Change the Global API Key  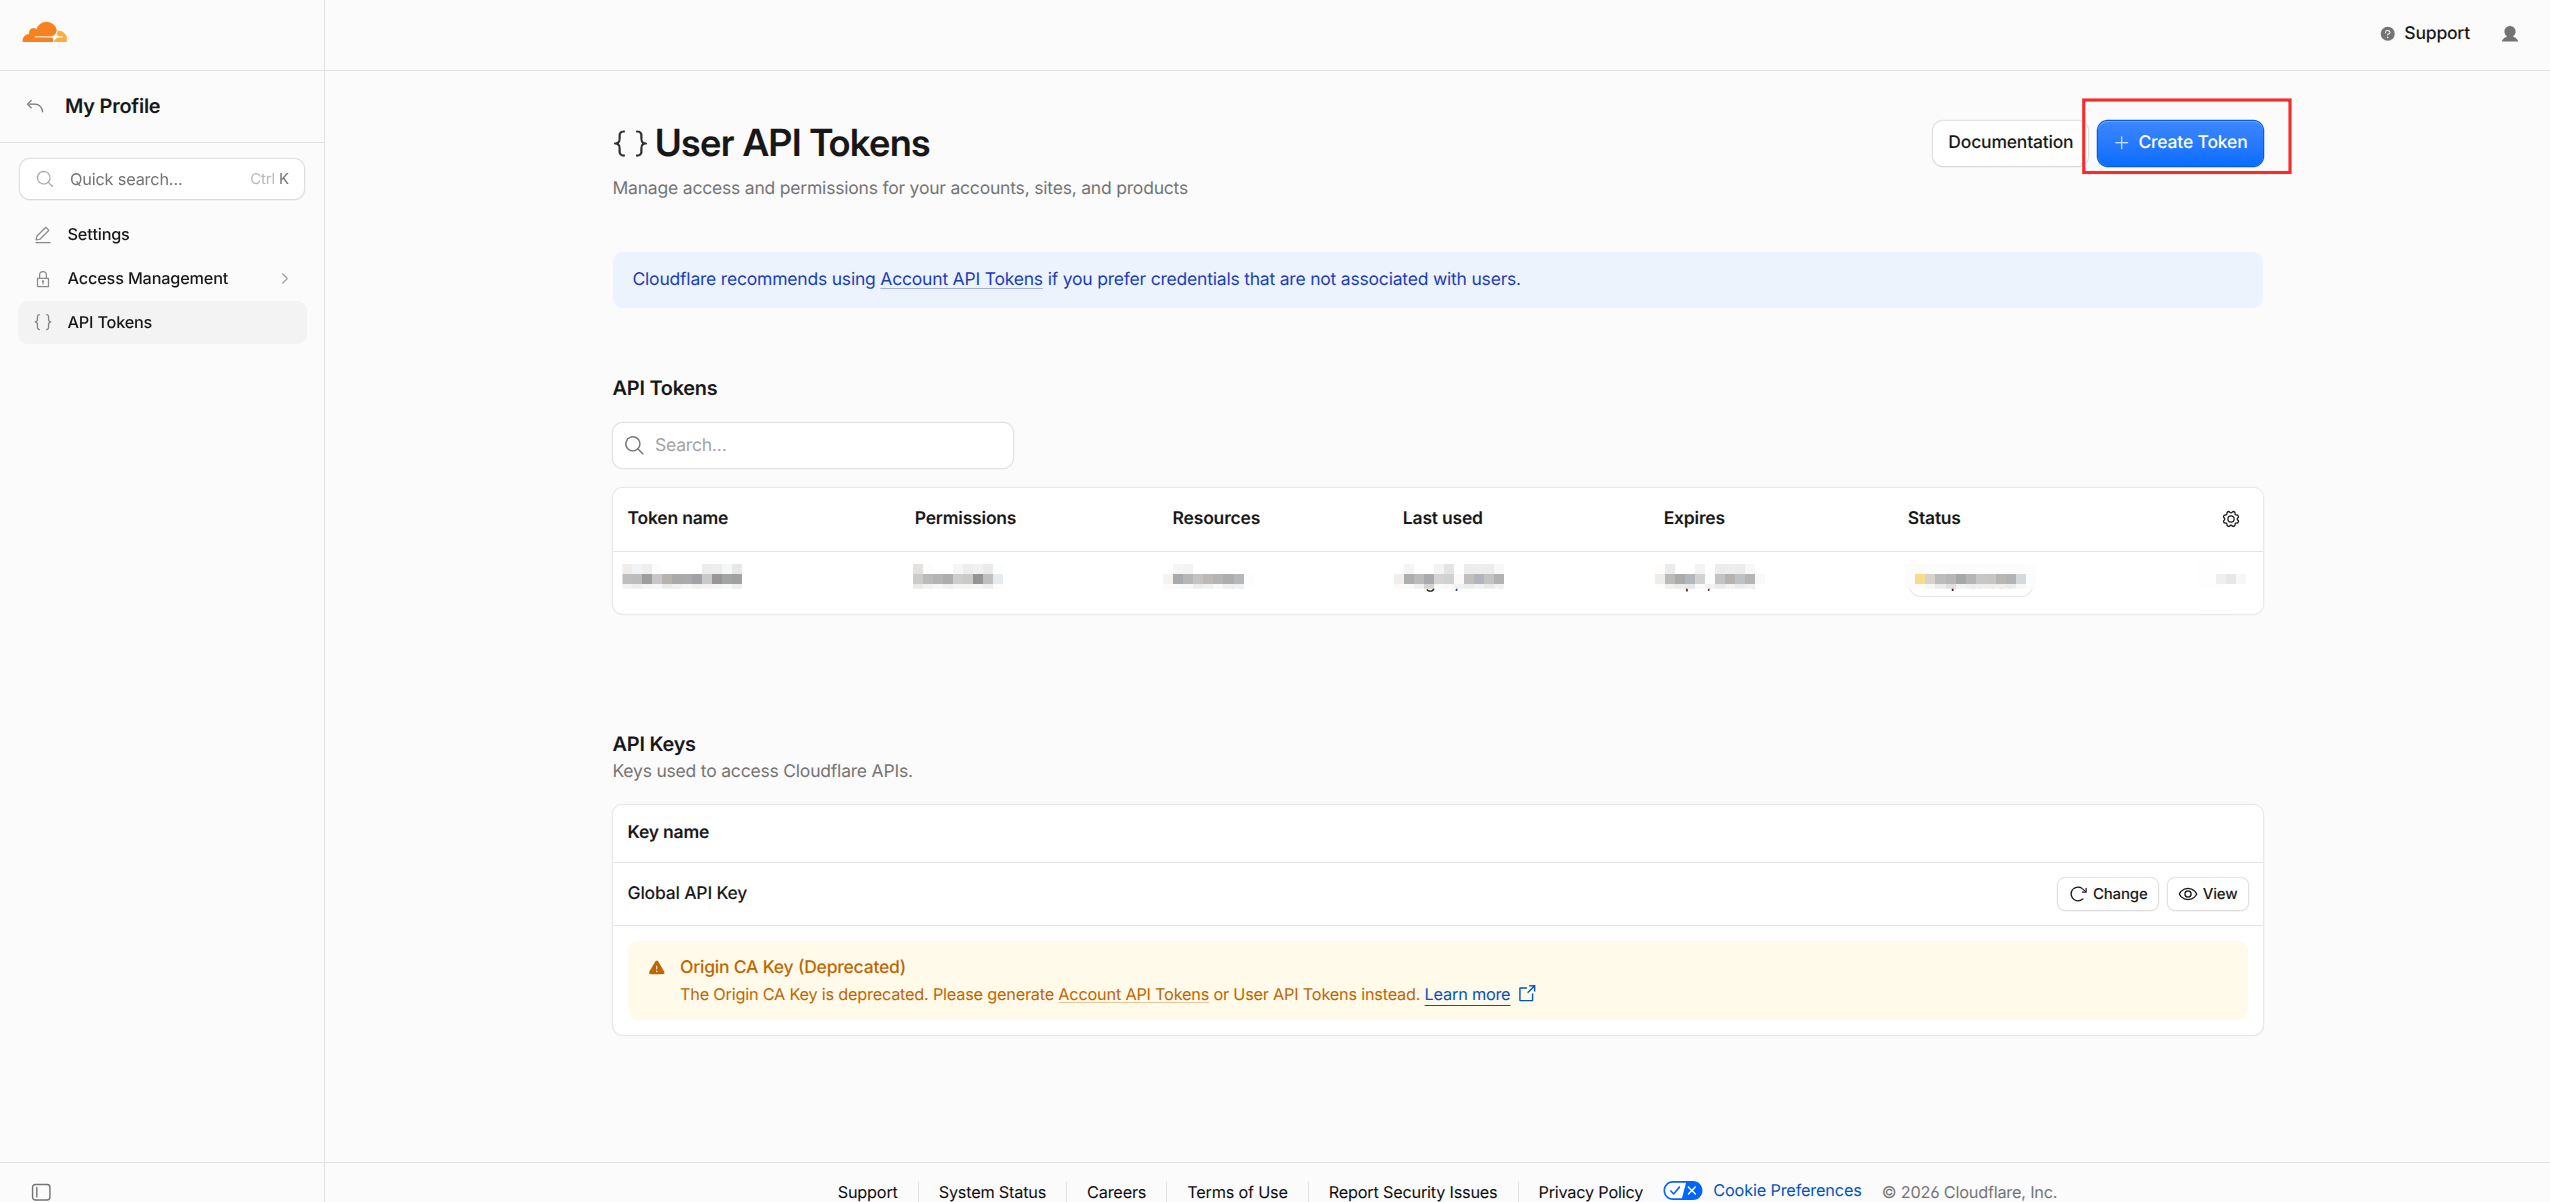tap(2108, 894)
